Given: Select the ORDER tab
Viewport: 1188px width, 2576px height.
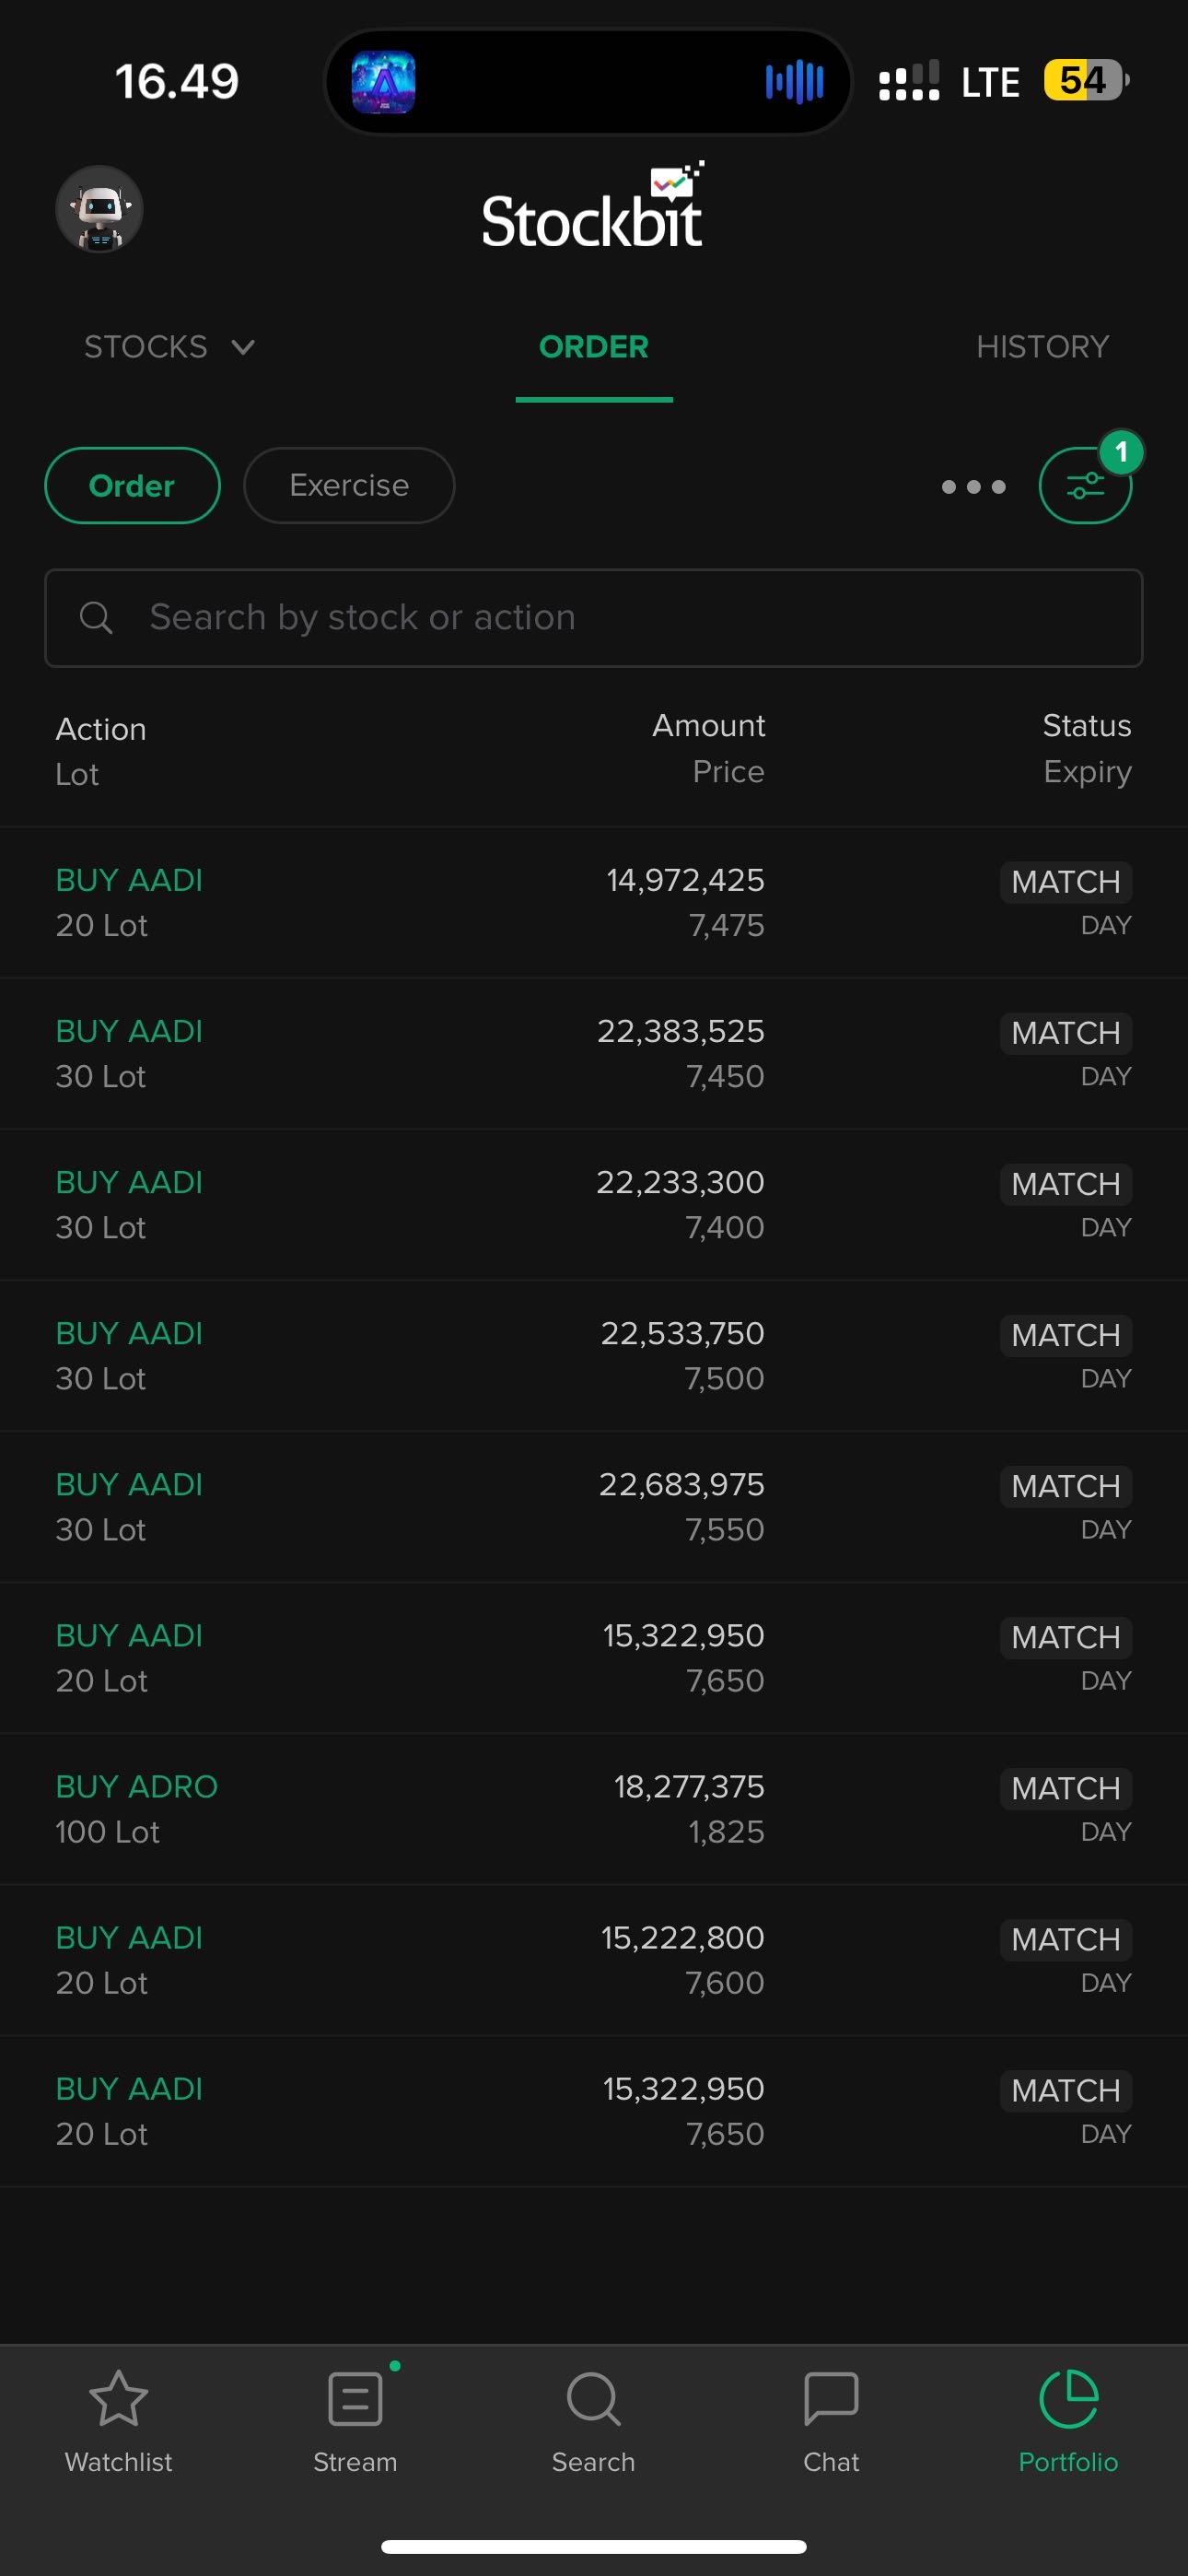Looking at the screenshot, I should 593,347.
